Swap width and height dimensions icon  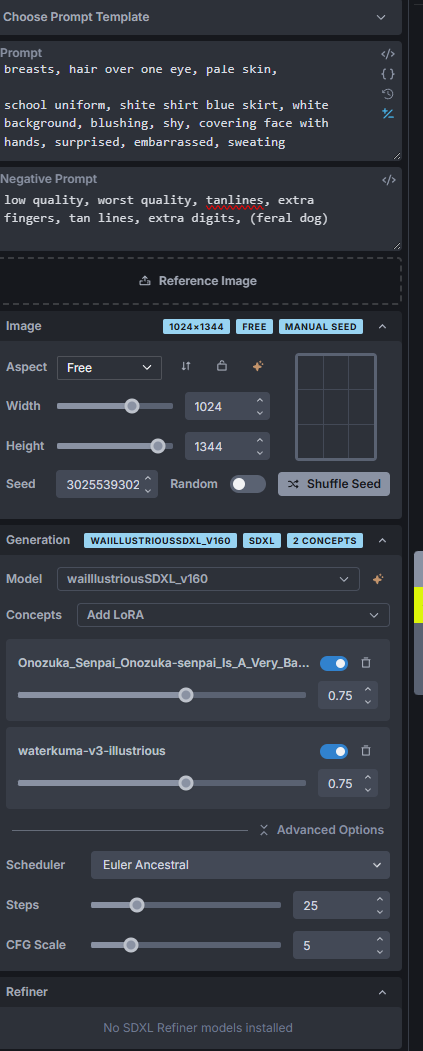click(186, 366)
